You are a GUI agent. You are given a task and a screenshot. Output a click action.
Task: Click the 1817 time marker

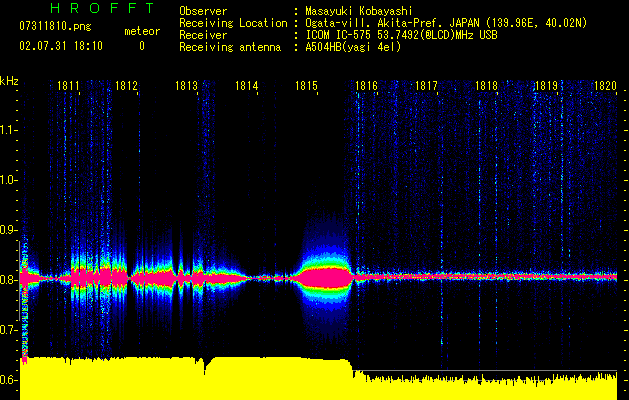tap(426, 86)
